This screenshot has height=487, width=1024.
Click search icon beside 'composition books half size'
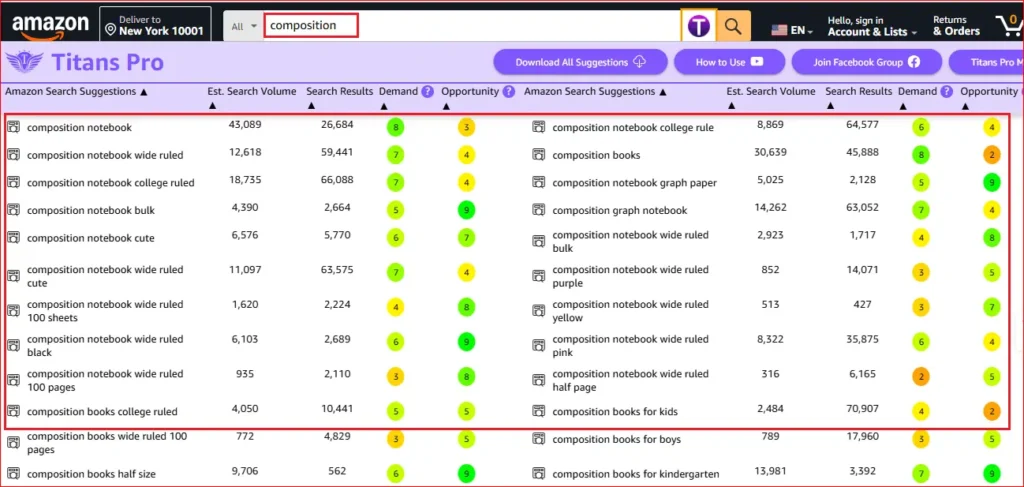point(14,474)
